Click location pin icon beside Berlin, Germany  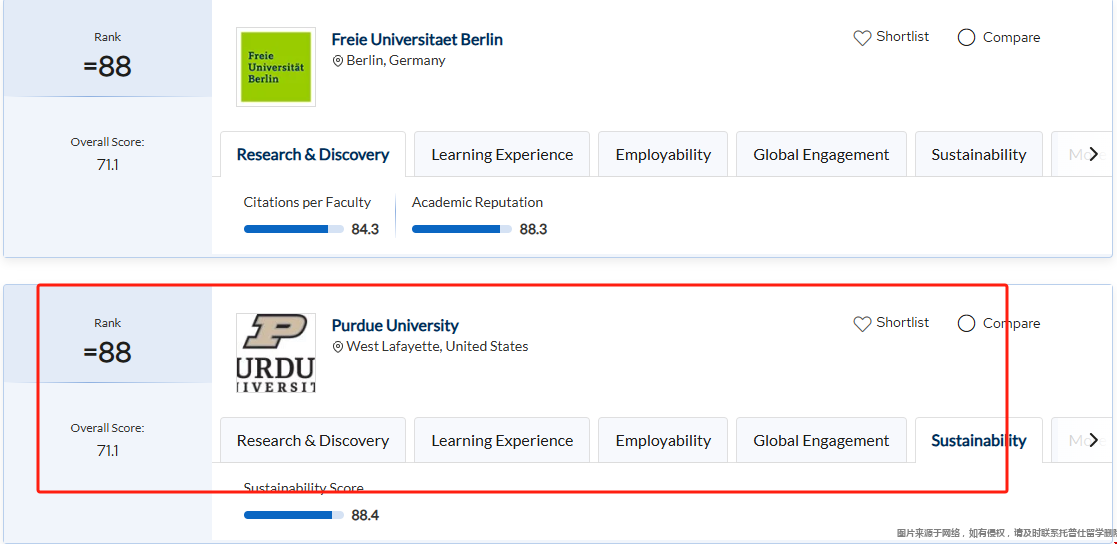(338, 61)
